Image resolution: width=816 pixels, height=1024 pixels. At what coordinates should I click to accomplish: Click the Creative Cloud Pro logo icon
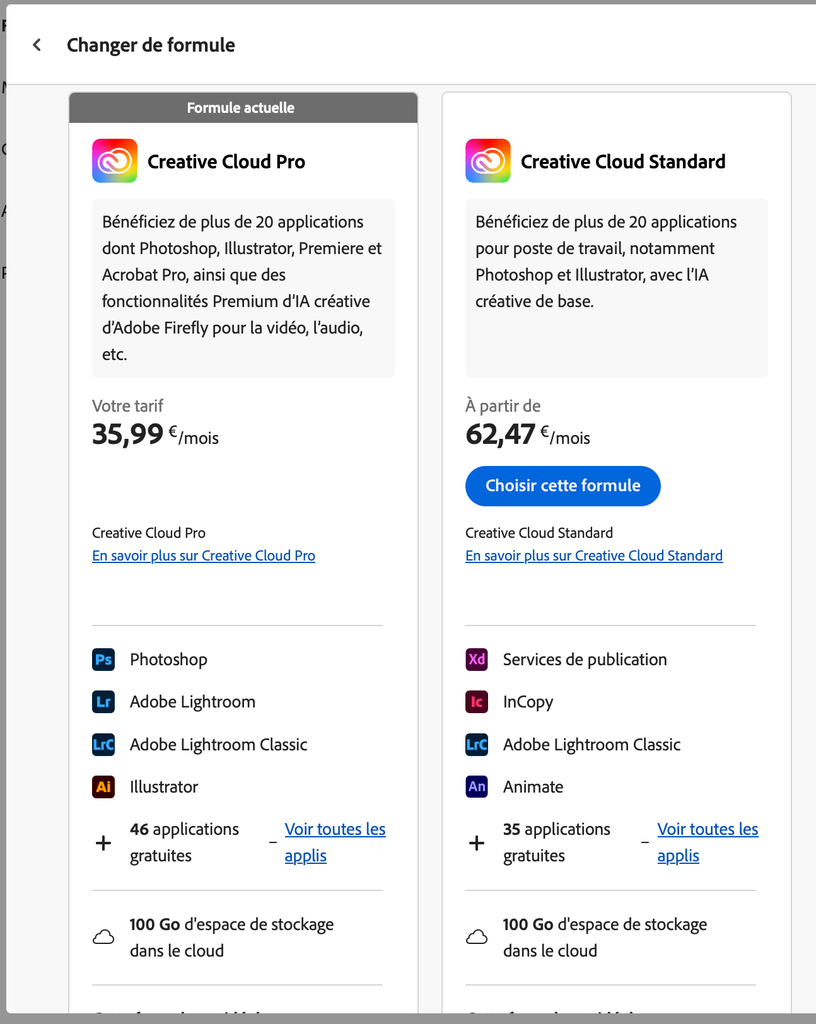coord(115,161)
